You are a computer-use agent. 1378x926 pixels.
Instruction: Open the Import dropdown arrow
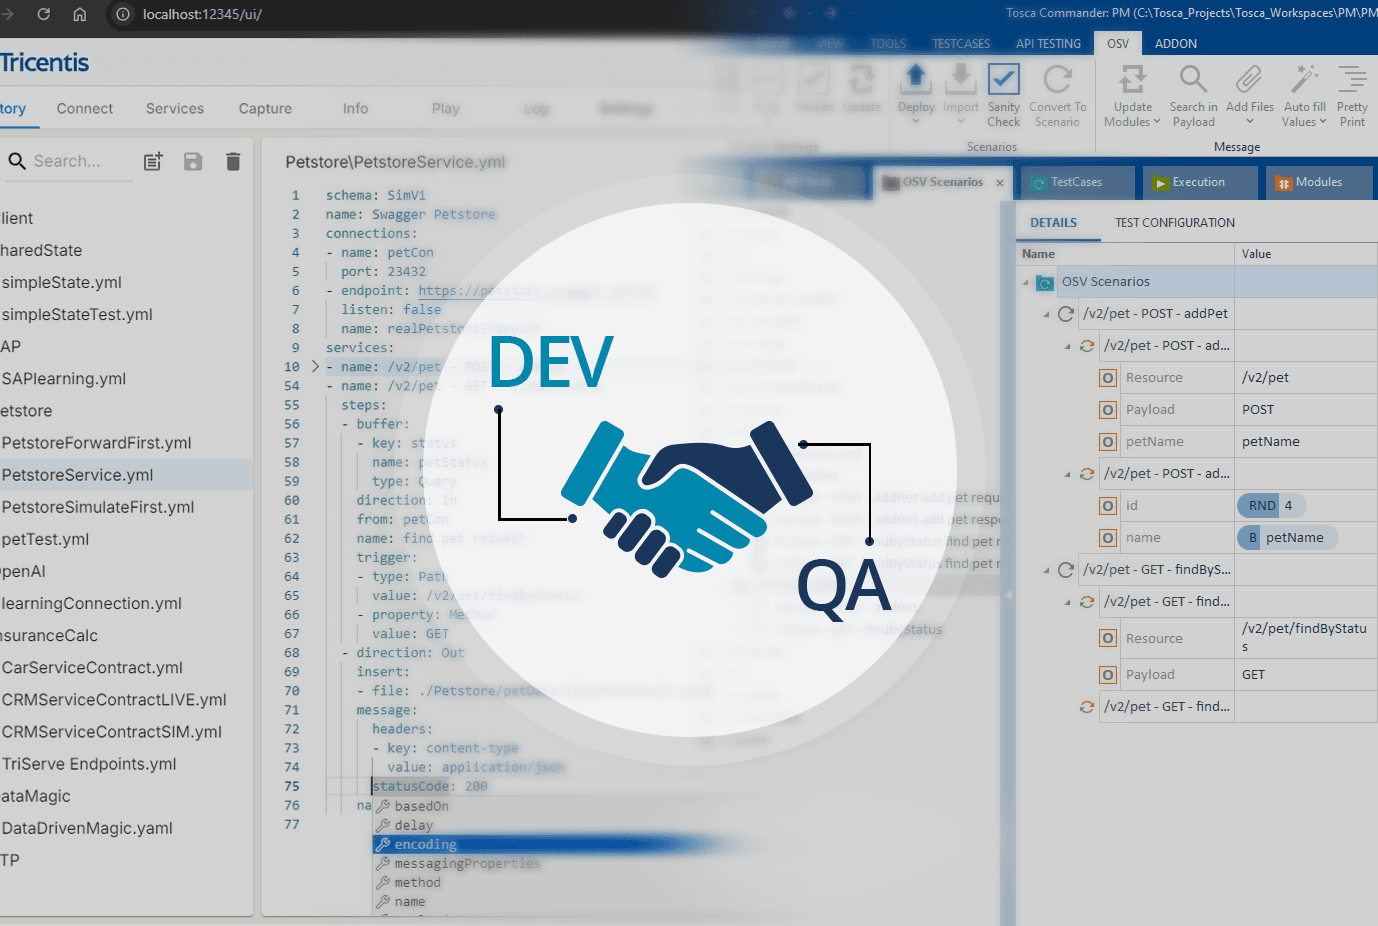point(961,122)
